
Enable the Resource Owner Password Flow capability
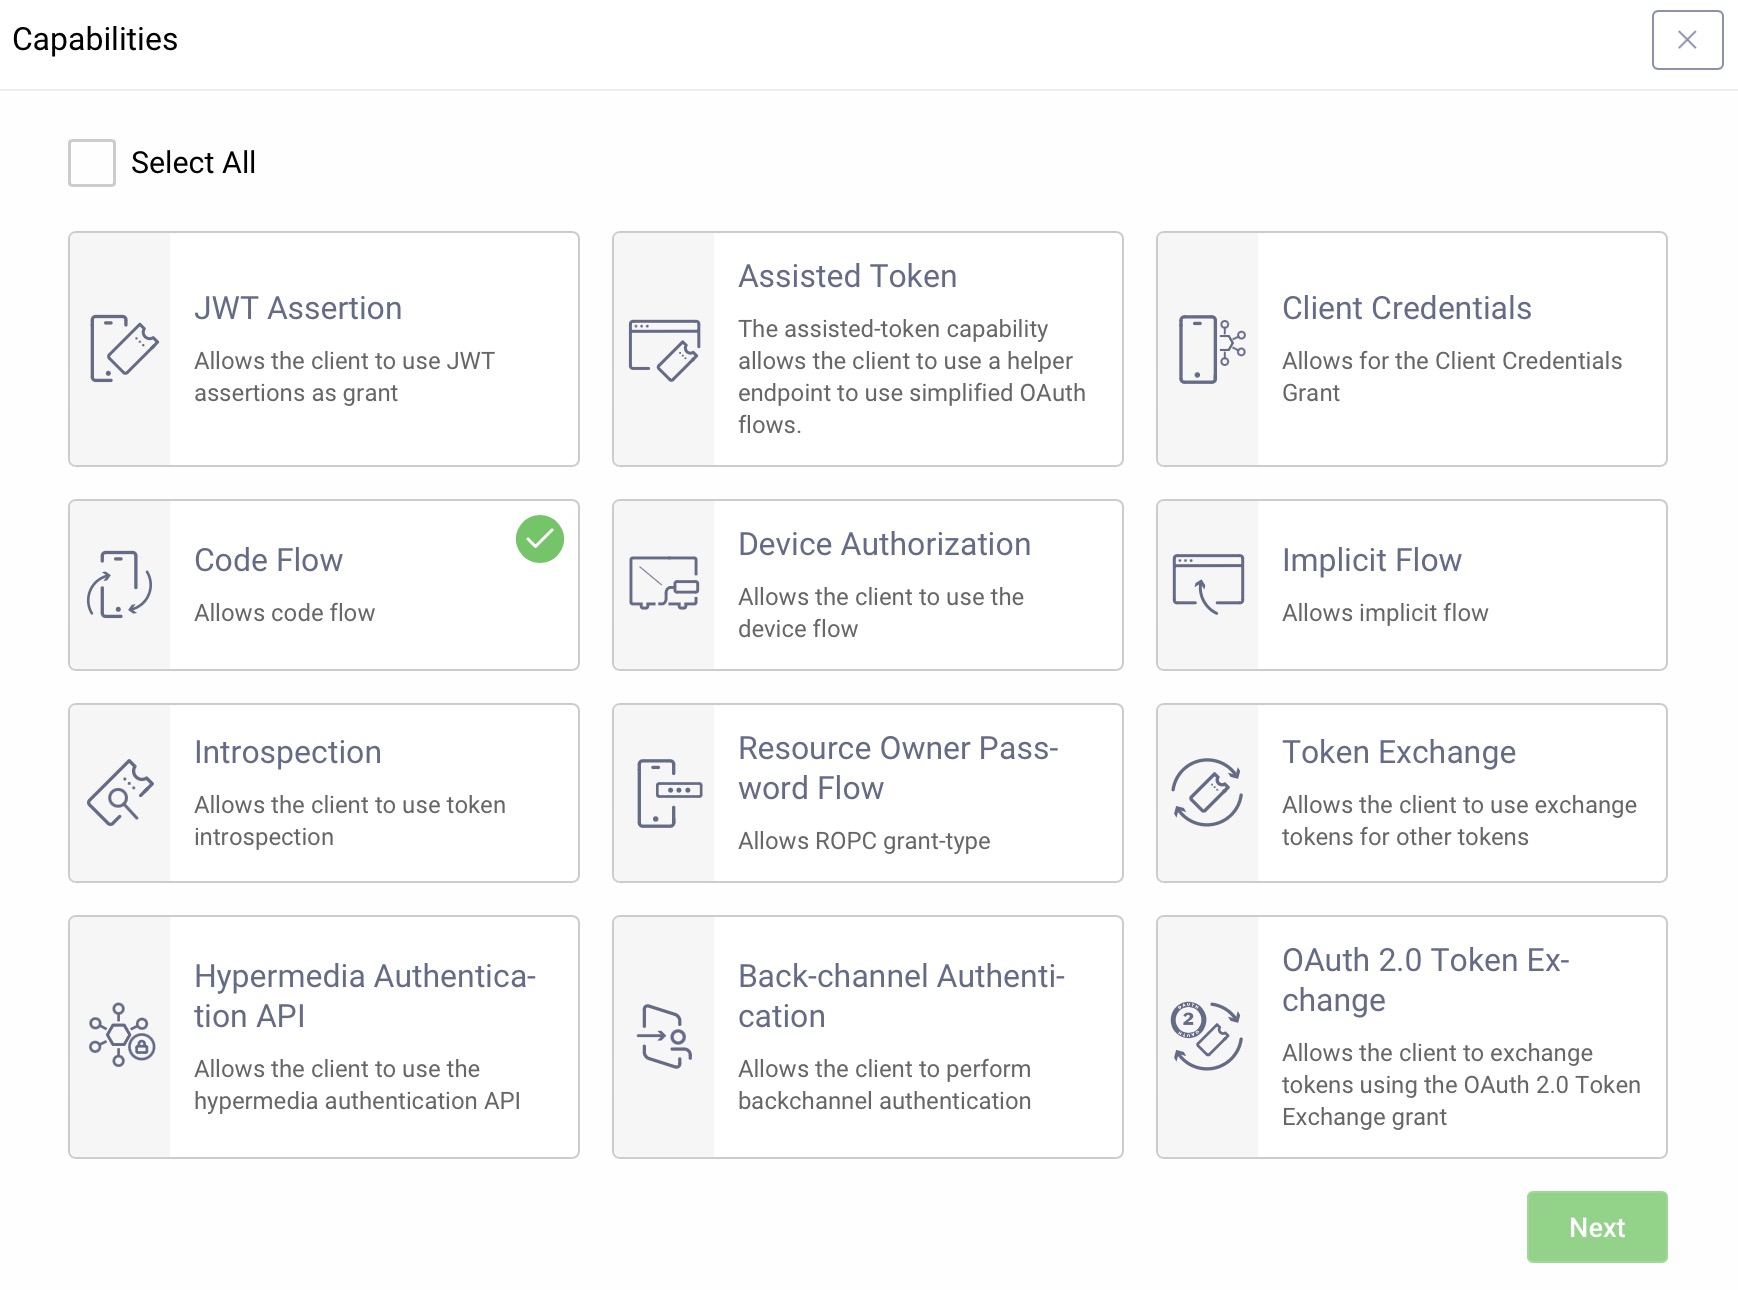867,793
